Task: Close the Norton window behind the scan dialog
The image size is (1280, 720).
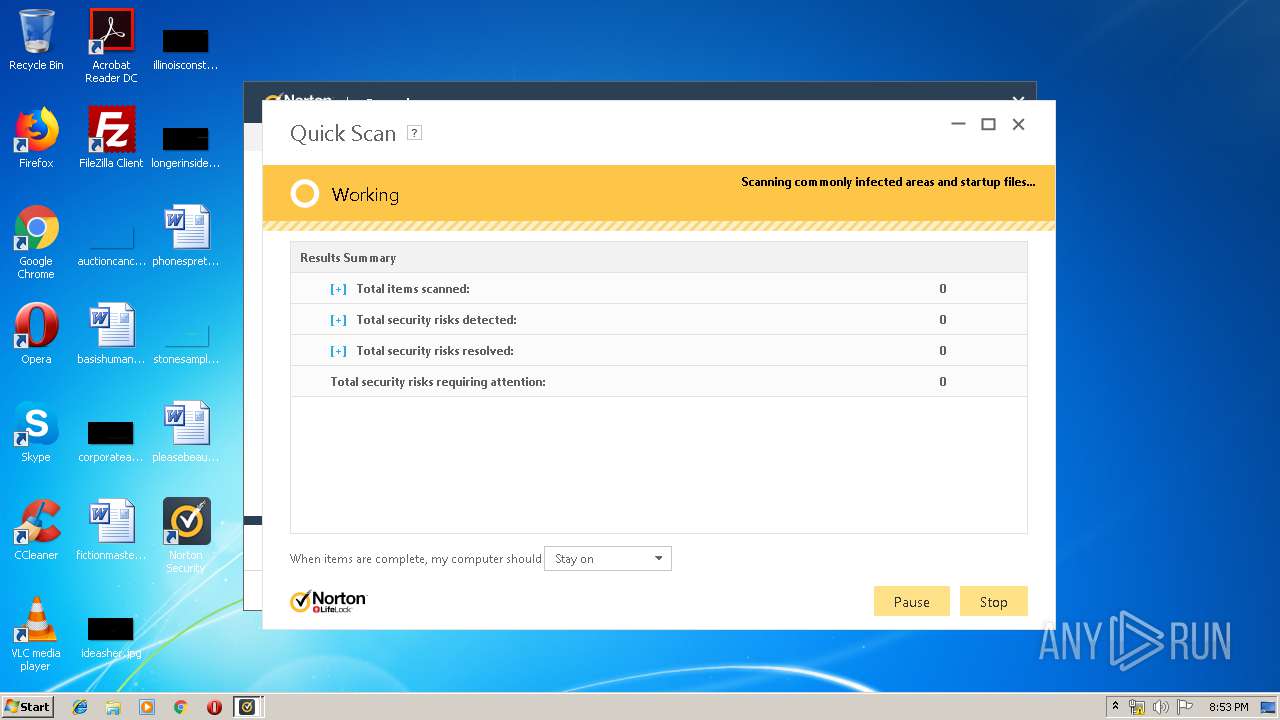Action: (x=1018, y=99)
